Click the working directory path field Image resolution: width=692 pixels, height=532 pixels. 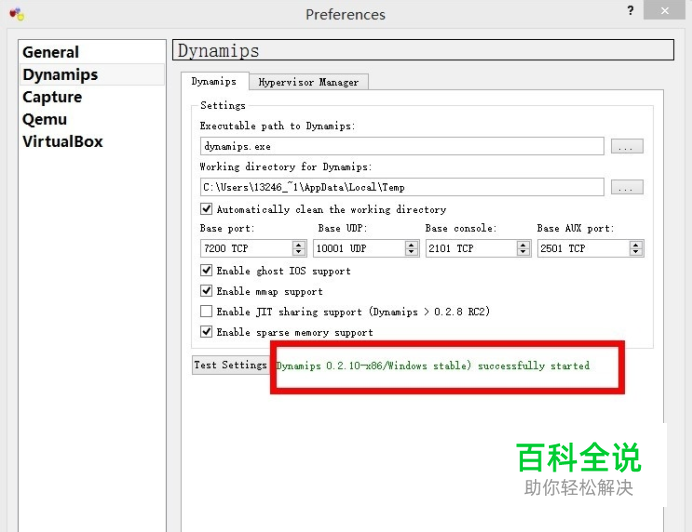(402, 187)
